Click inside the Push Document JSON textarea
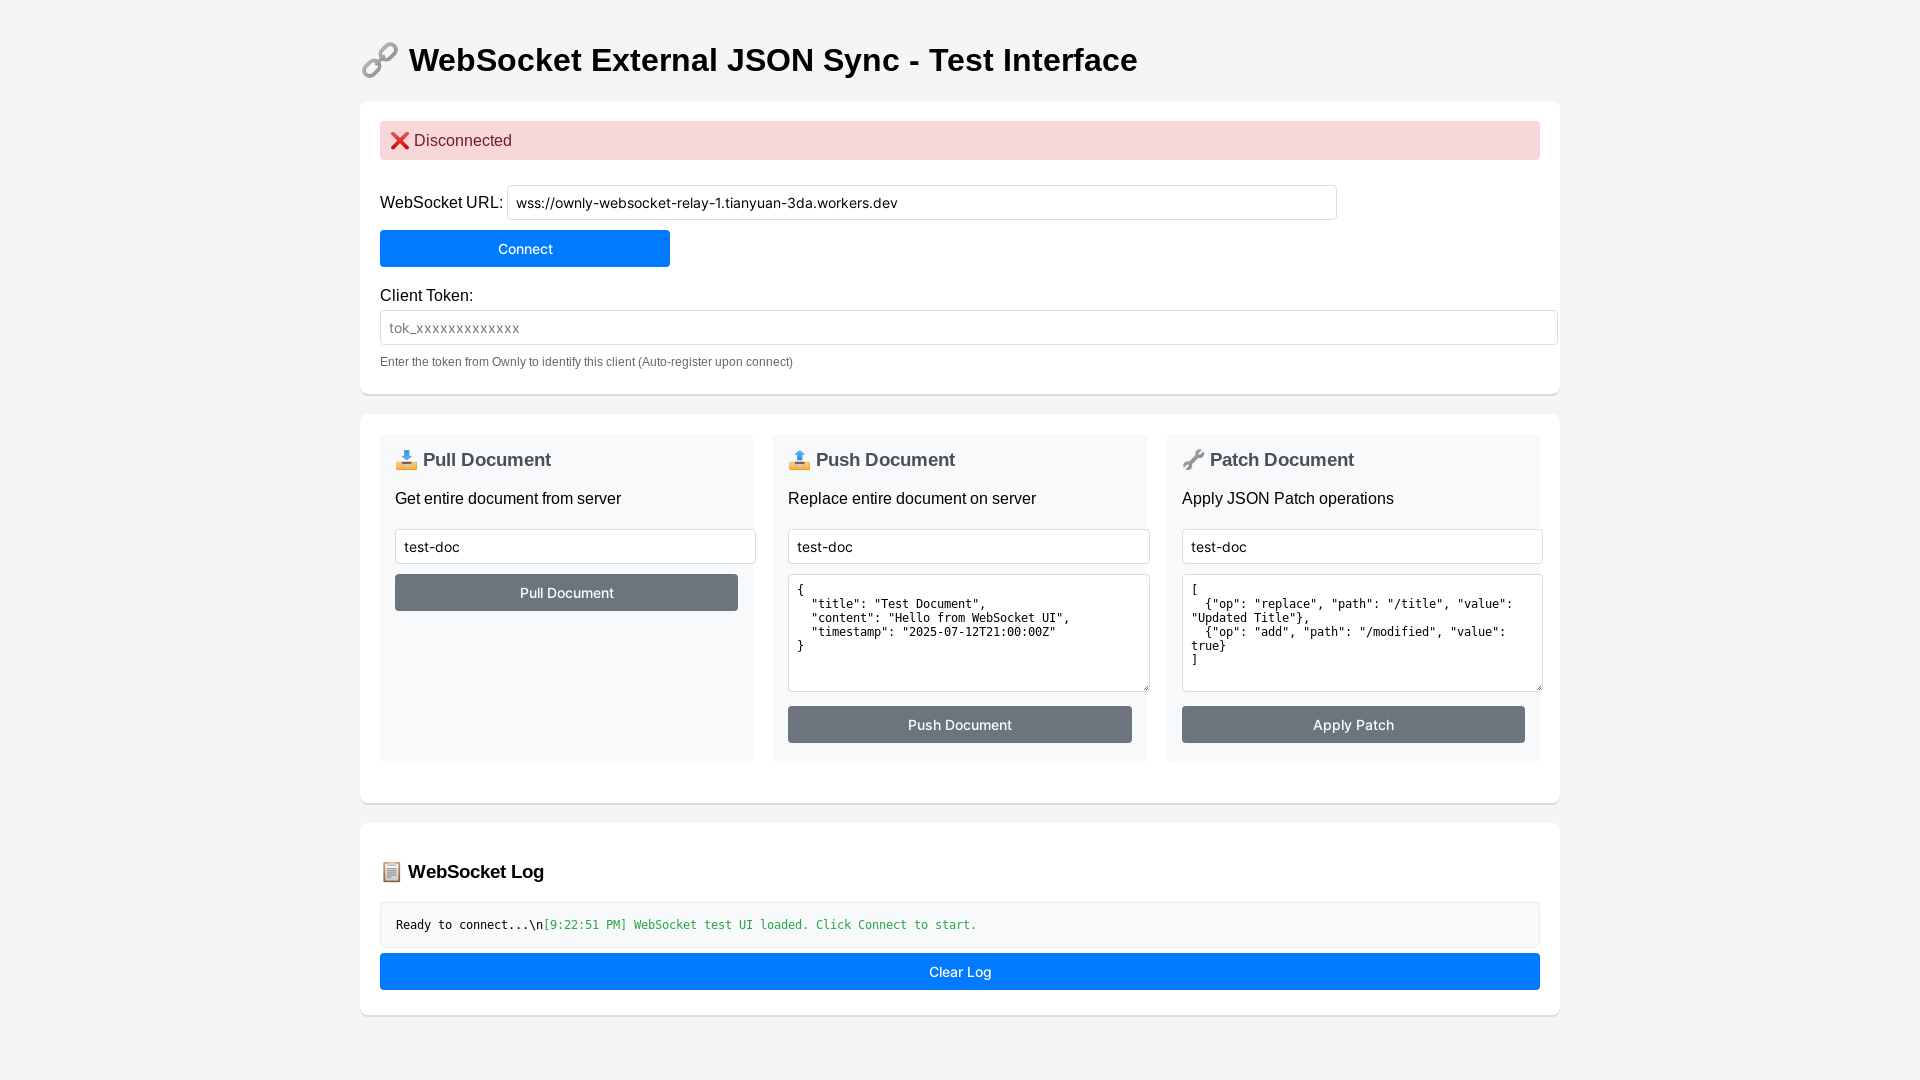1920x1080 pixels. pyautogui.click(x=969, y=633)
